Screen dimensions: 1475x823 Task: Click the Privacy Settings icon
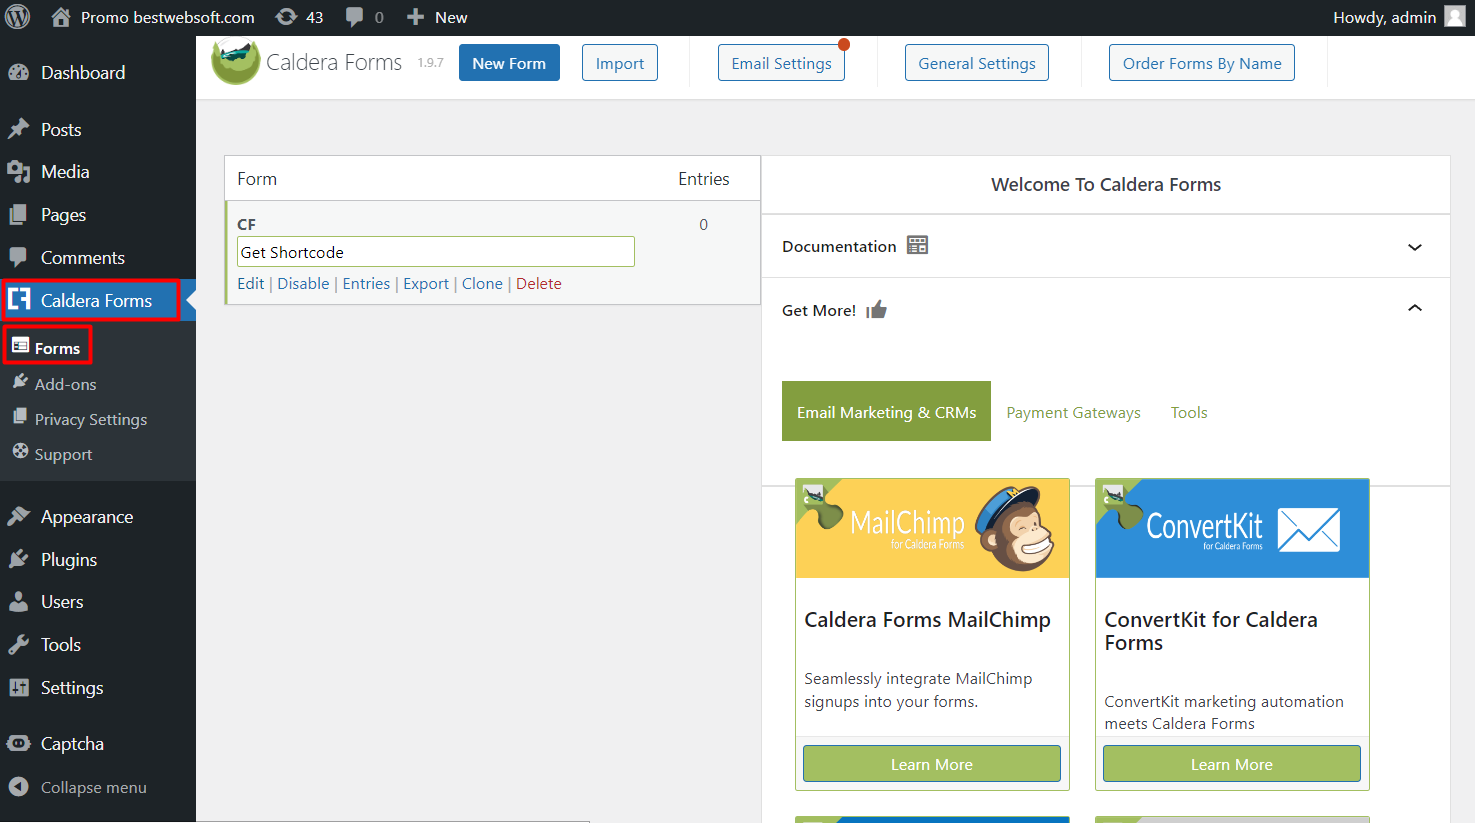pos(20,416)
